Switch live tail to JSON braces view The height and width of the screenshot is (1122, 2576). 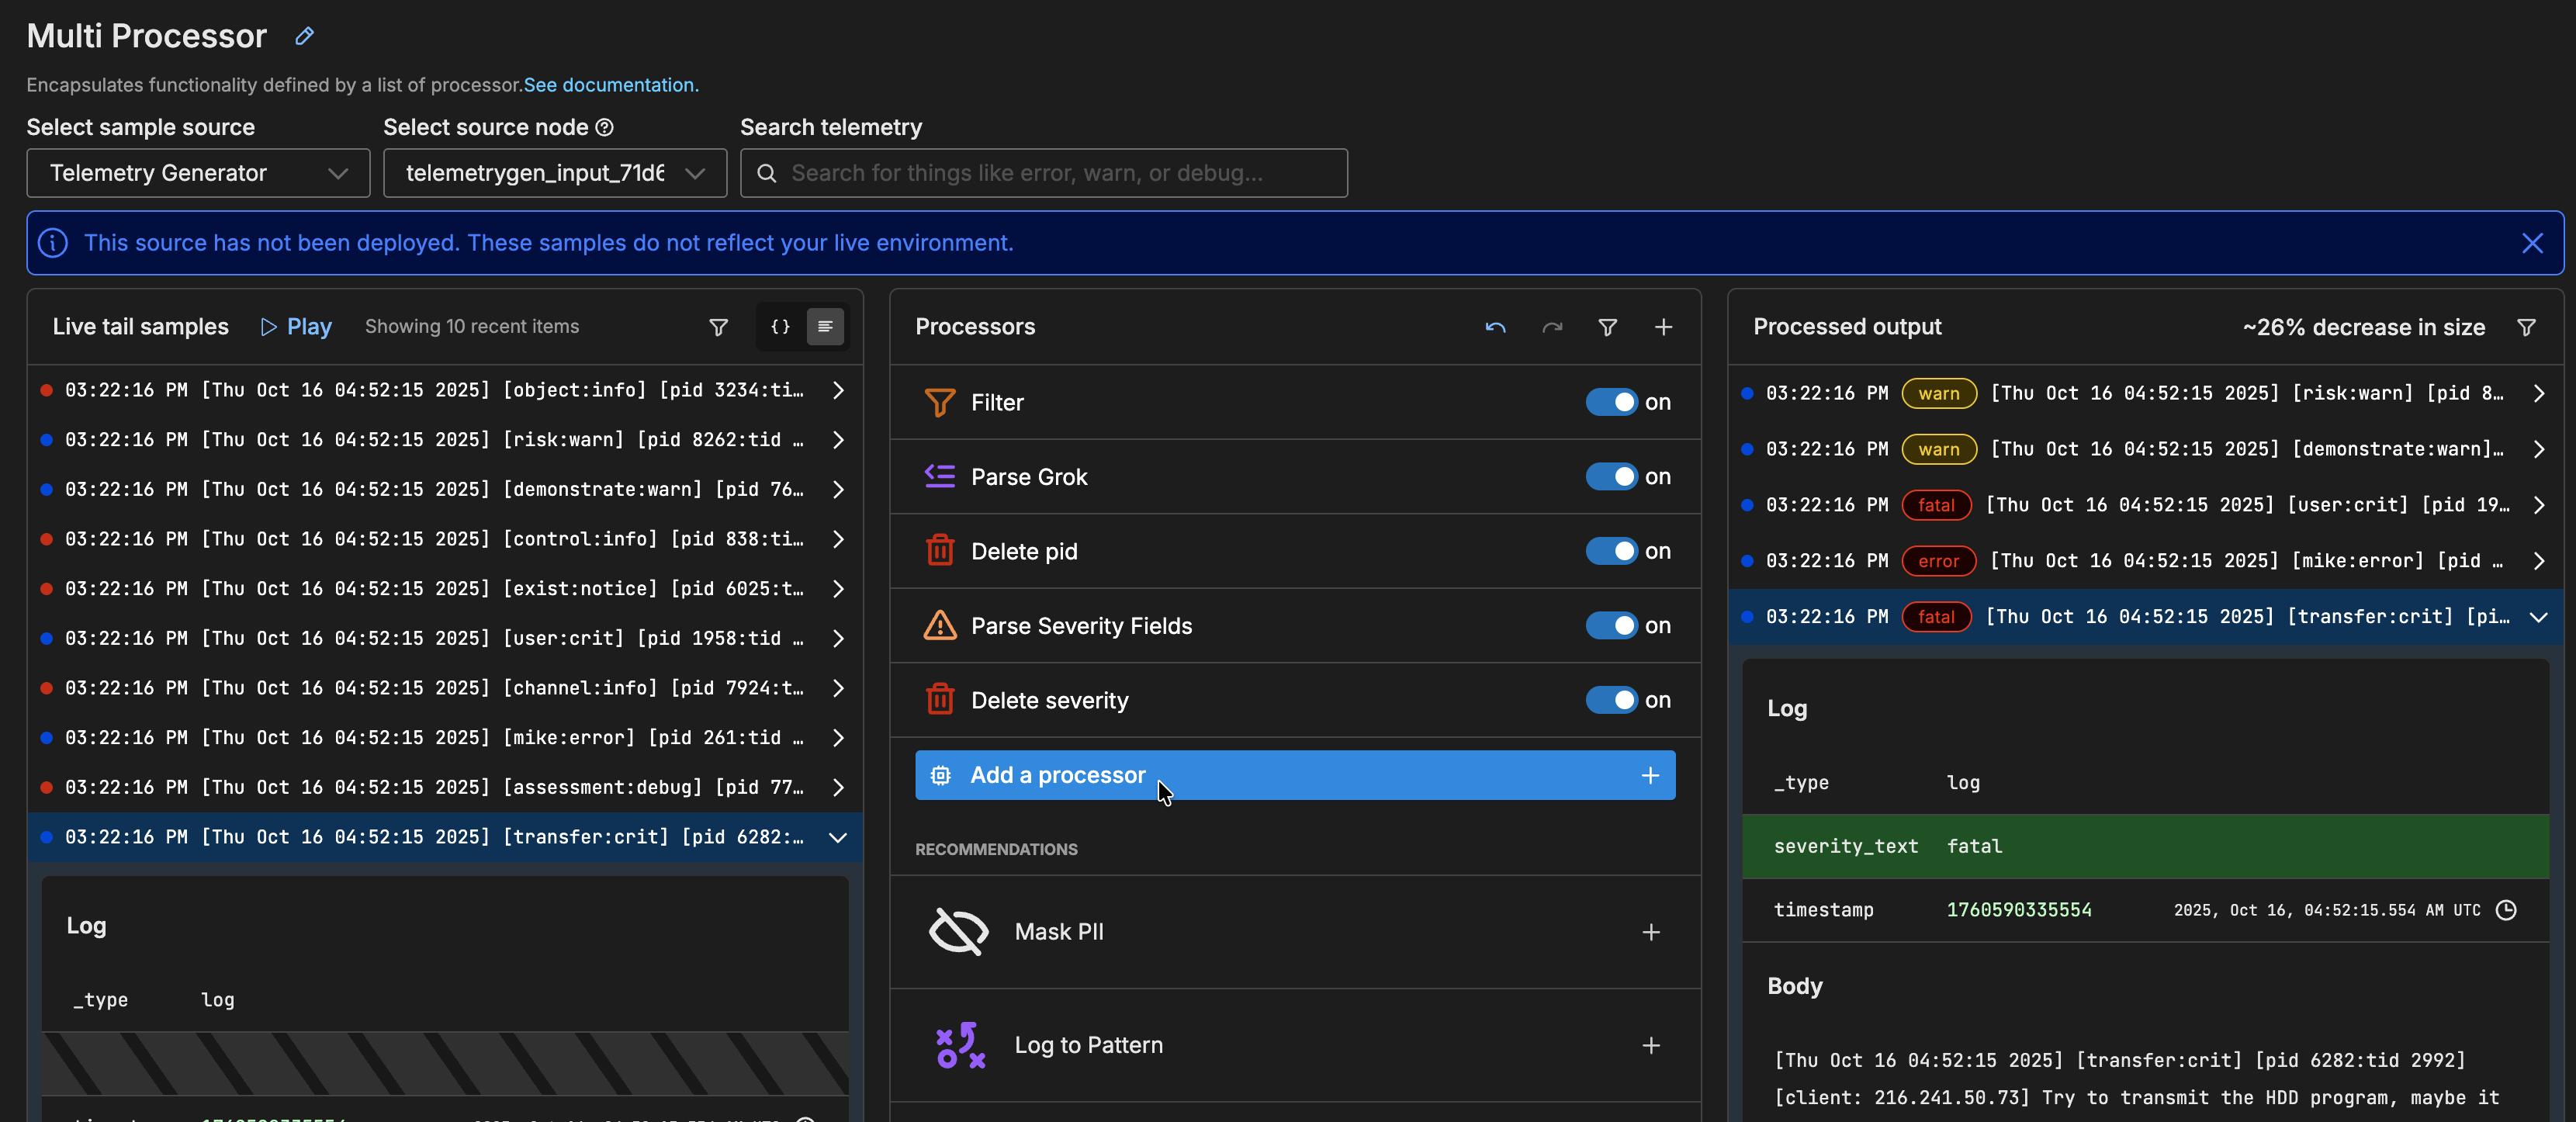tap(780, 327)
